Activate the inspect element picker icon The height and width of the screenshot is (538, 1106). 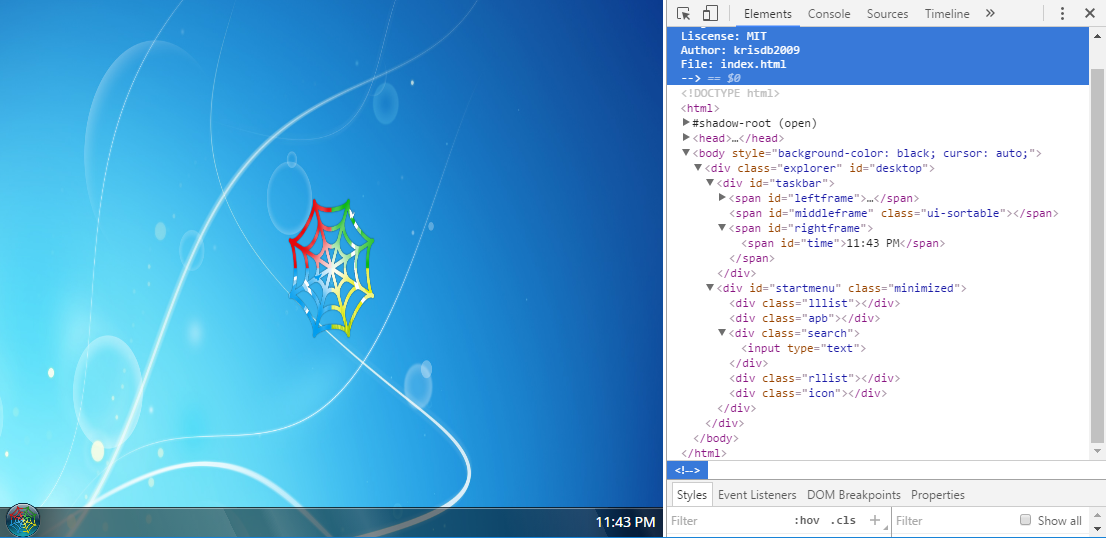(x=683, y=13)
